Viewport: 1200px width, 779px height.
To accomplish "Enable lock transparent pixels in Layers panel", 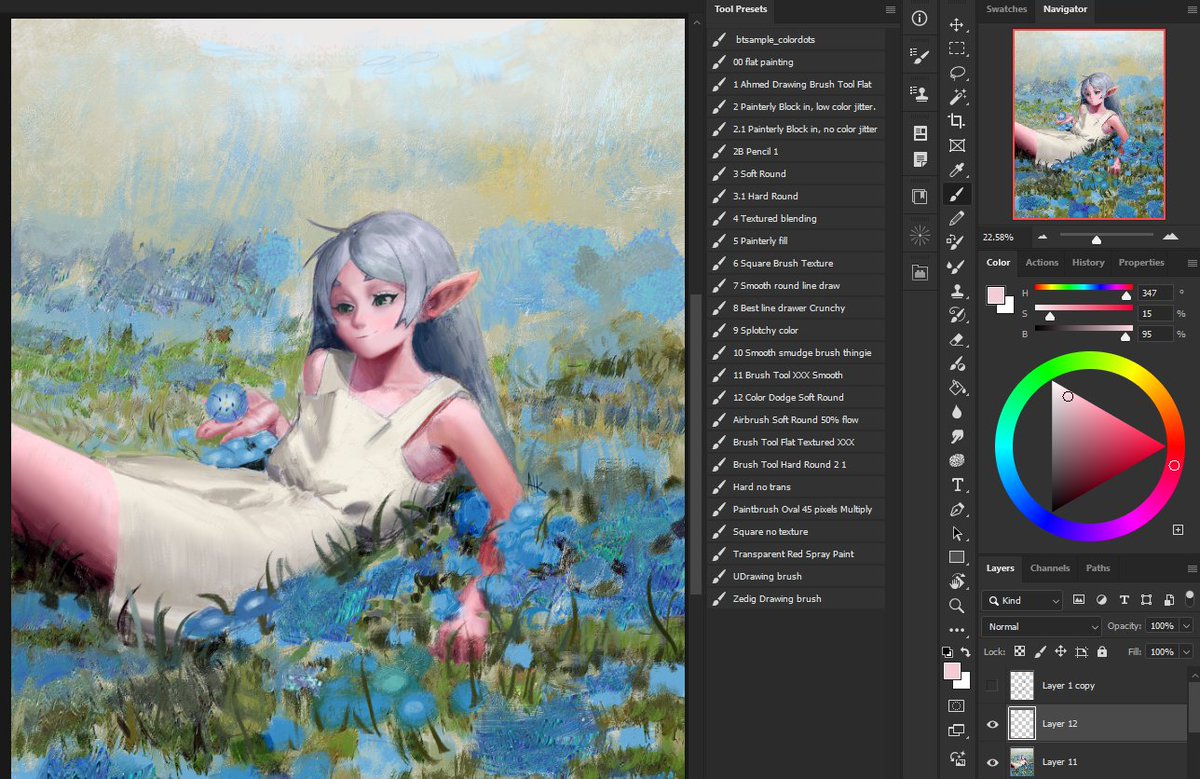I will coord(1019,651).
